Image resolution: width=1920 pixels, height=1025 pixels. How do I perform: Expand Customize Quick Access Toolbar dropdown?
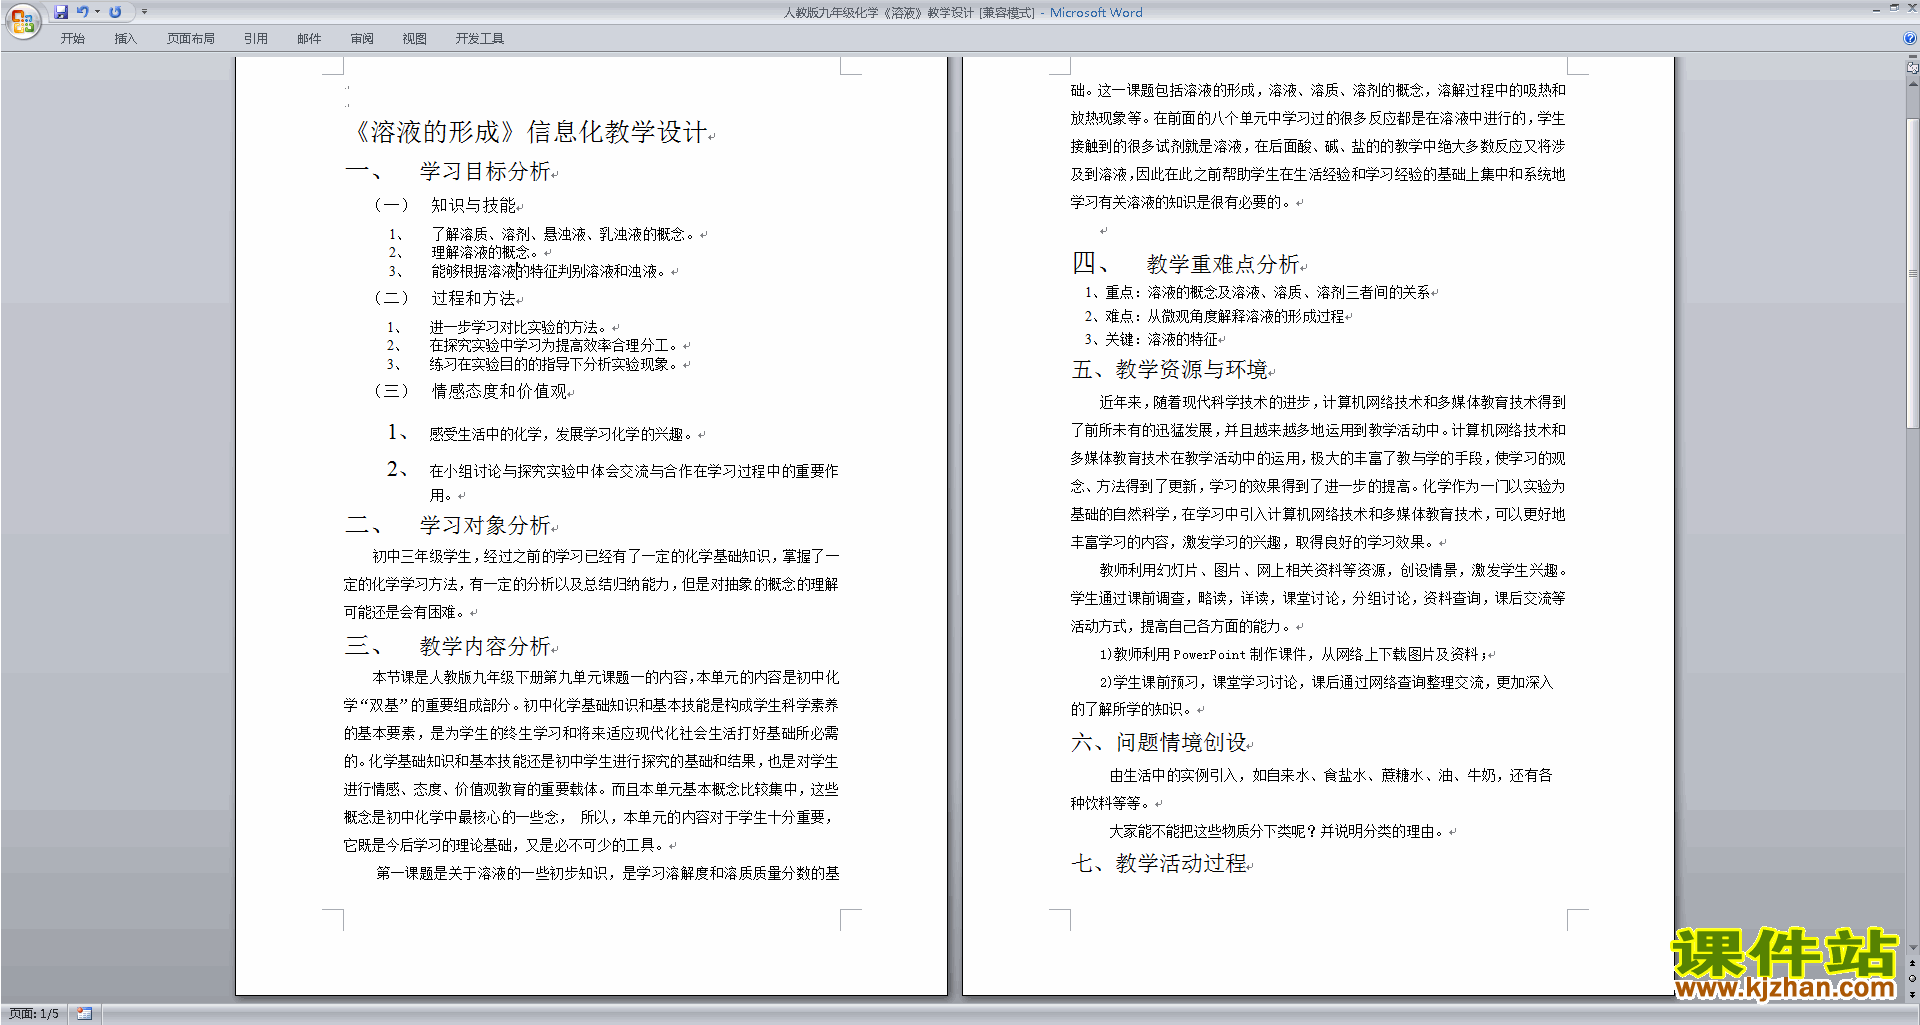144,12
